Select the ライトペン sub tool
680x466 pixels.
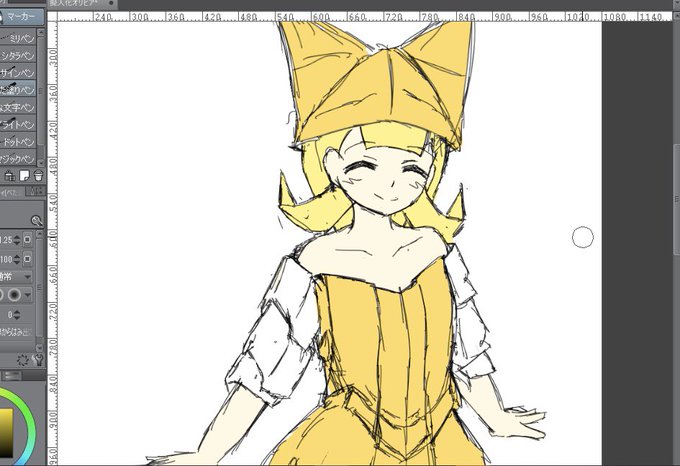(18, 124)
